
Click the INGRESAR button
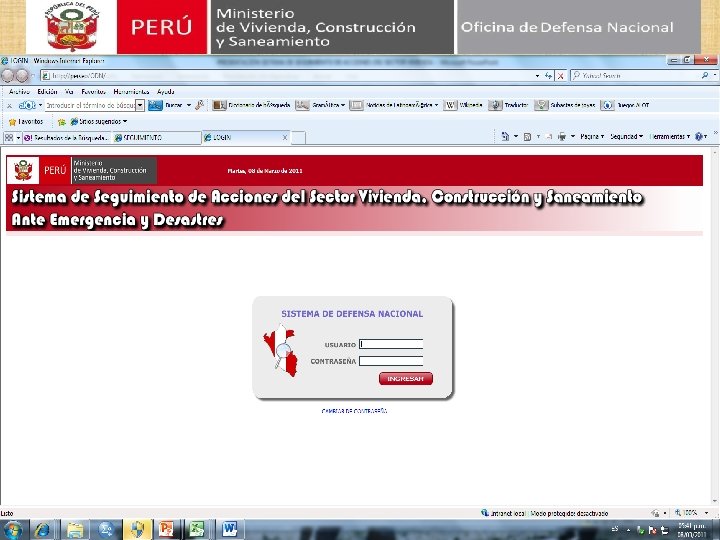[405, 379]
